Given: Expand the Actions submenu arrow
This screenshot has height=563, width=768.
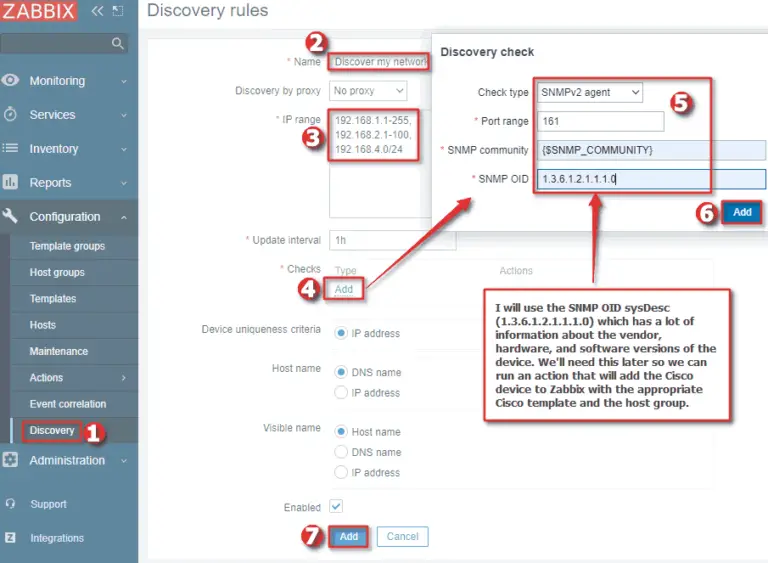Looking at the screenshot, I should click(x=124, y=378).
